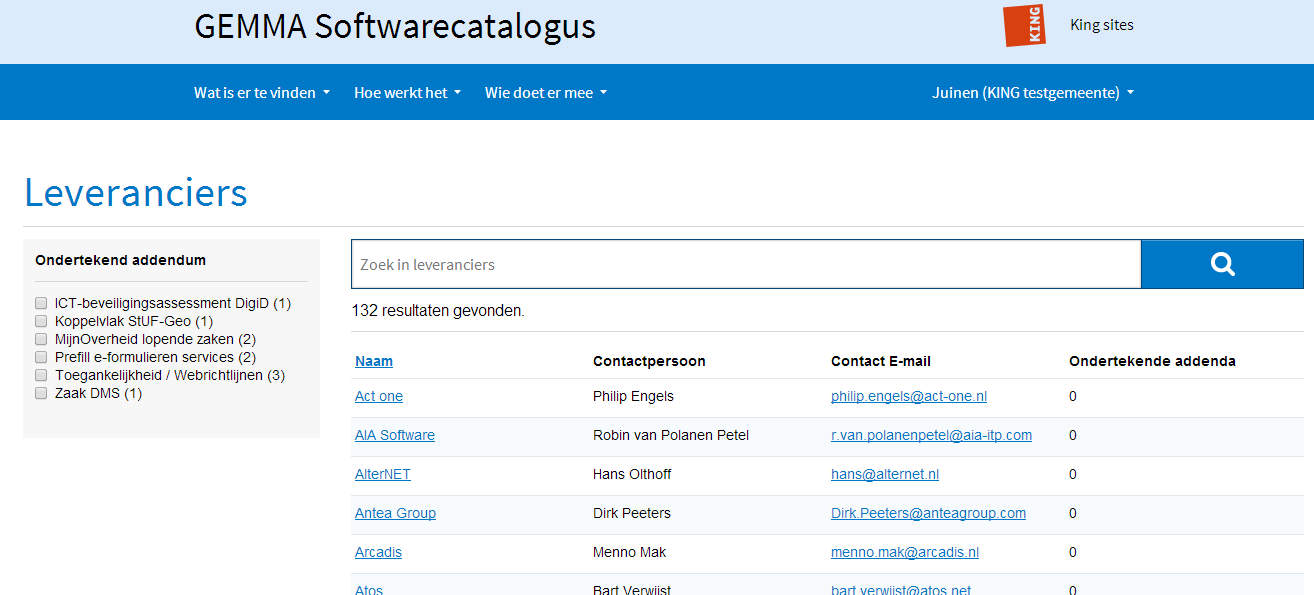The height and width of the screenshot is (595, 1314).
Task: Select contact name Hans Olthoff
Action: coord(632,474)
